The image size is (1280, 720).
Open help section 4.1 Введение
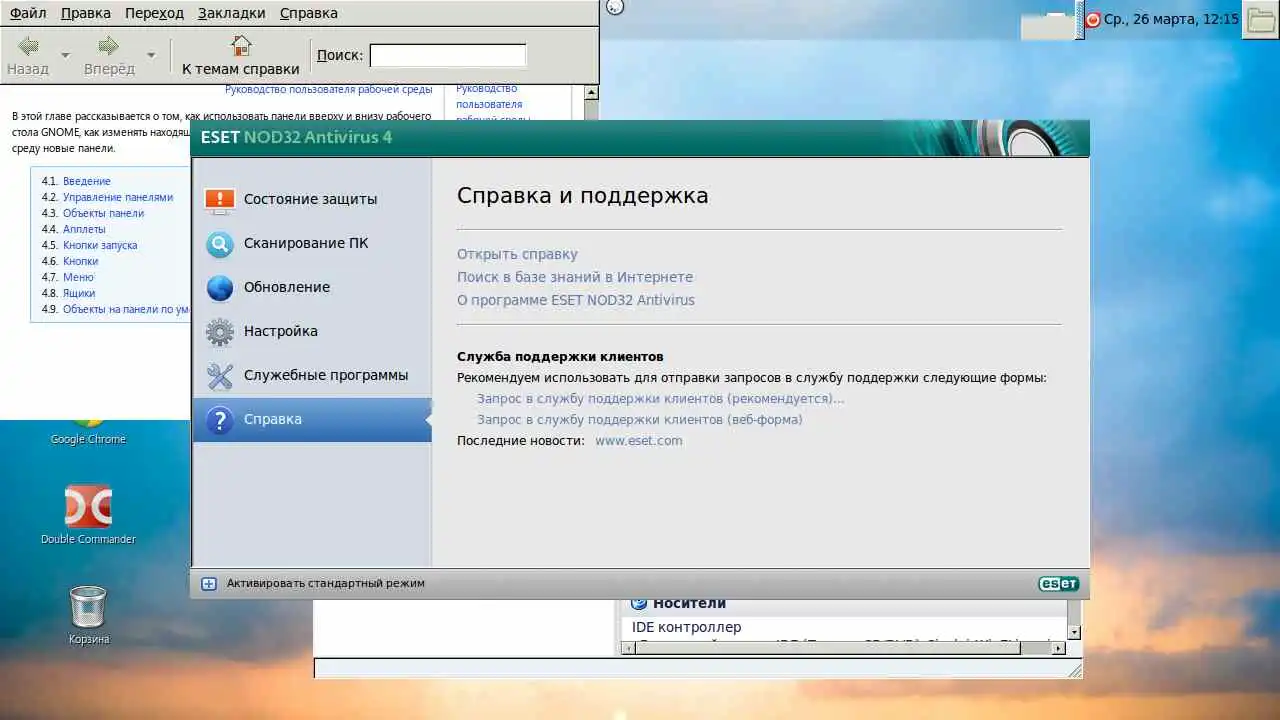coord(87,181)
